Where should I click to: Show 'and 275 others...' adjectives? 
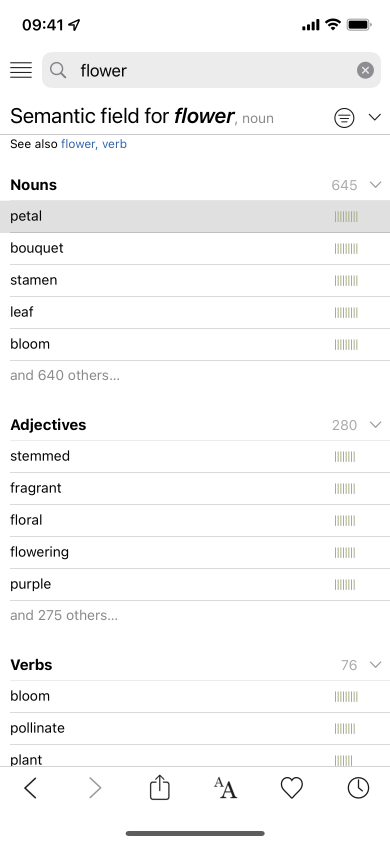coord(64,616)
